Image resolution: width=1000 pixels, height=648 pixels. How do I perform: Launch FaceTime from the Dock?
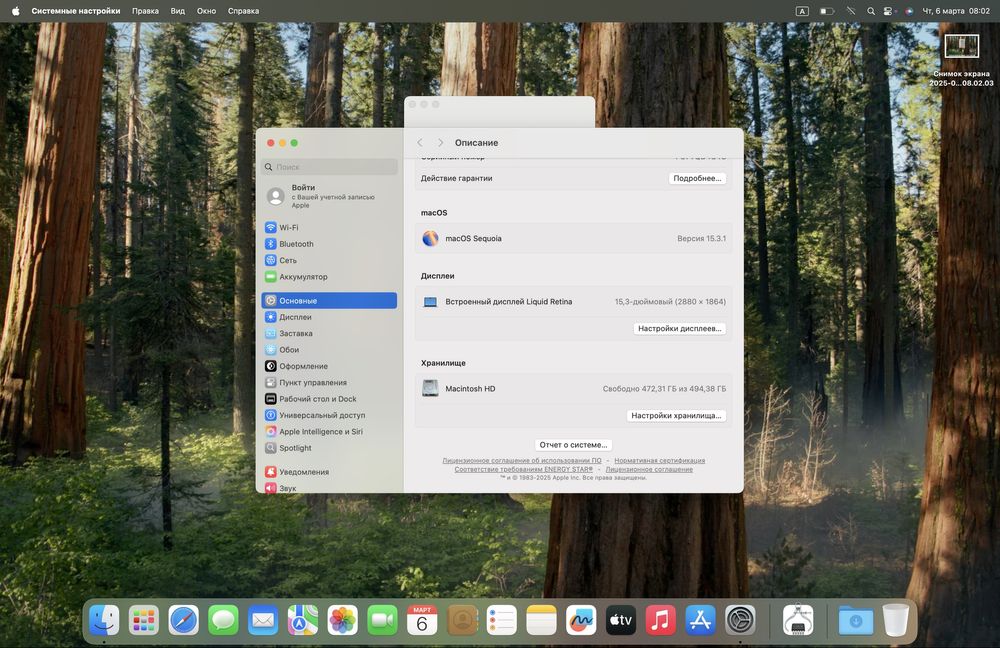(382, 620)
